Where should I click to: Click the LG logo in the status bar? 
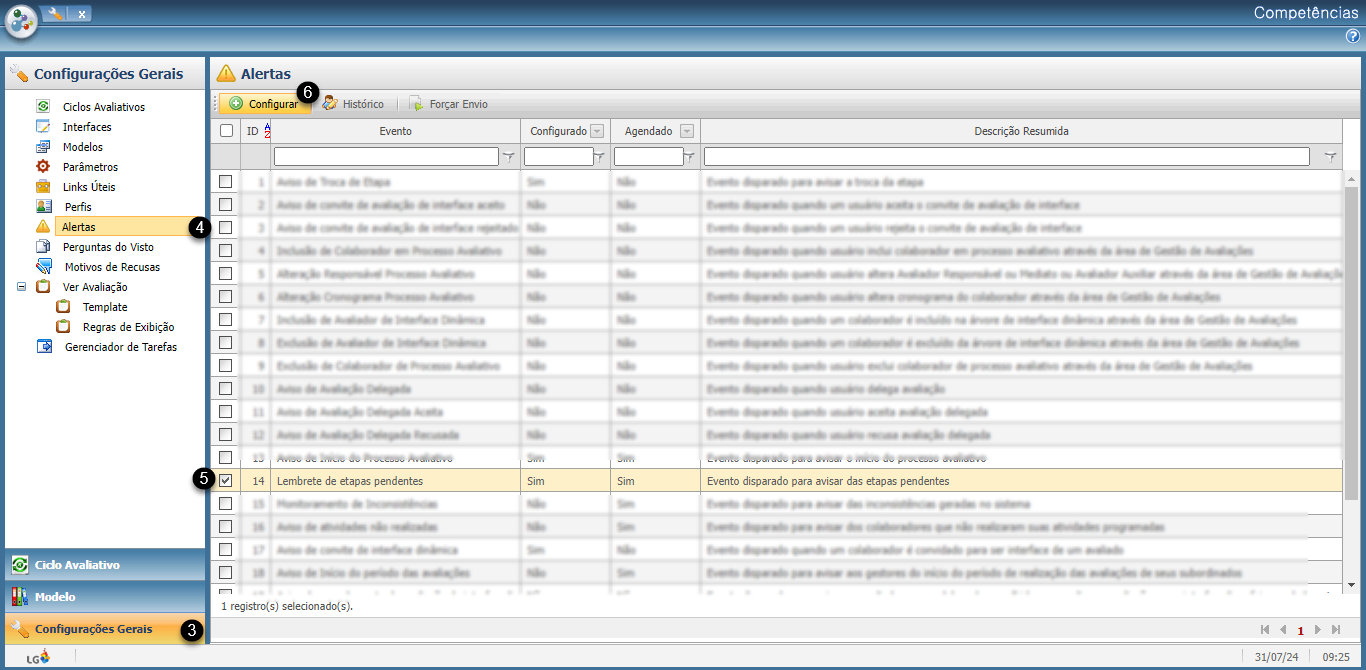pos(37,657)
